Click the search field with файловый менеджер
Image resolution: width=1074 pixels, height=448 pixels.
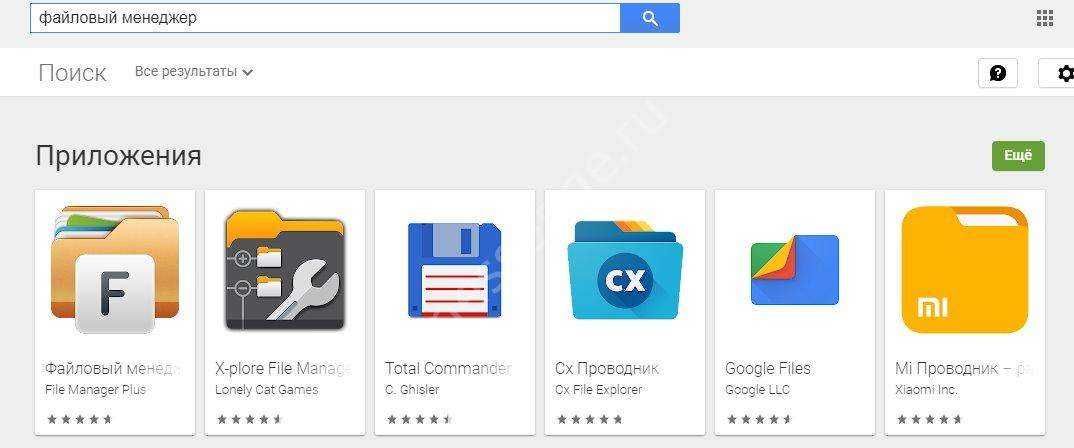coord(325,18)
